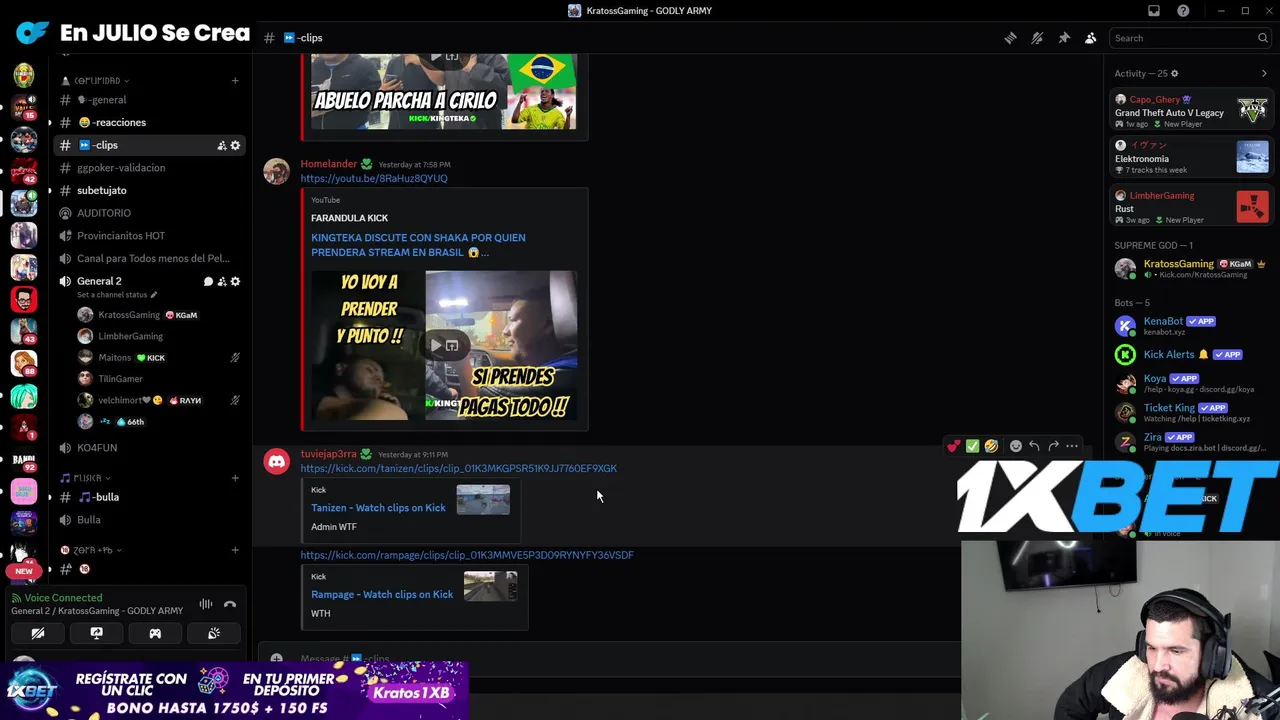The width and height of the screenshot is (1280, 720).
Task: Open KenaBot in member list
Action: tap(1191, 326)
